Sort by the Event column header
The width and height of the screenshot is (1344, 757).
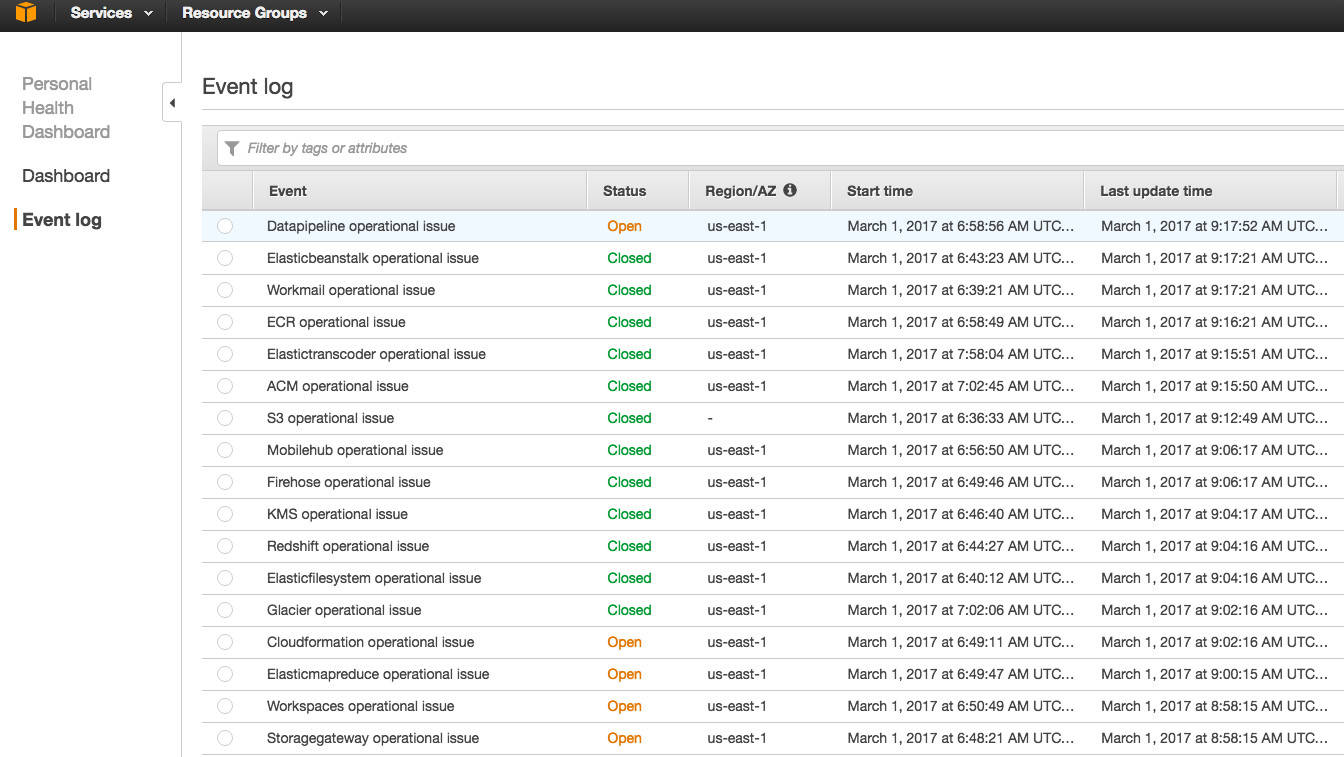[x=288, y=191]
